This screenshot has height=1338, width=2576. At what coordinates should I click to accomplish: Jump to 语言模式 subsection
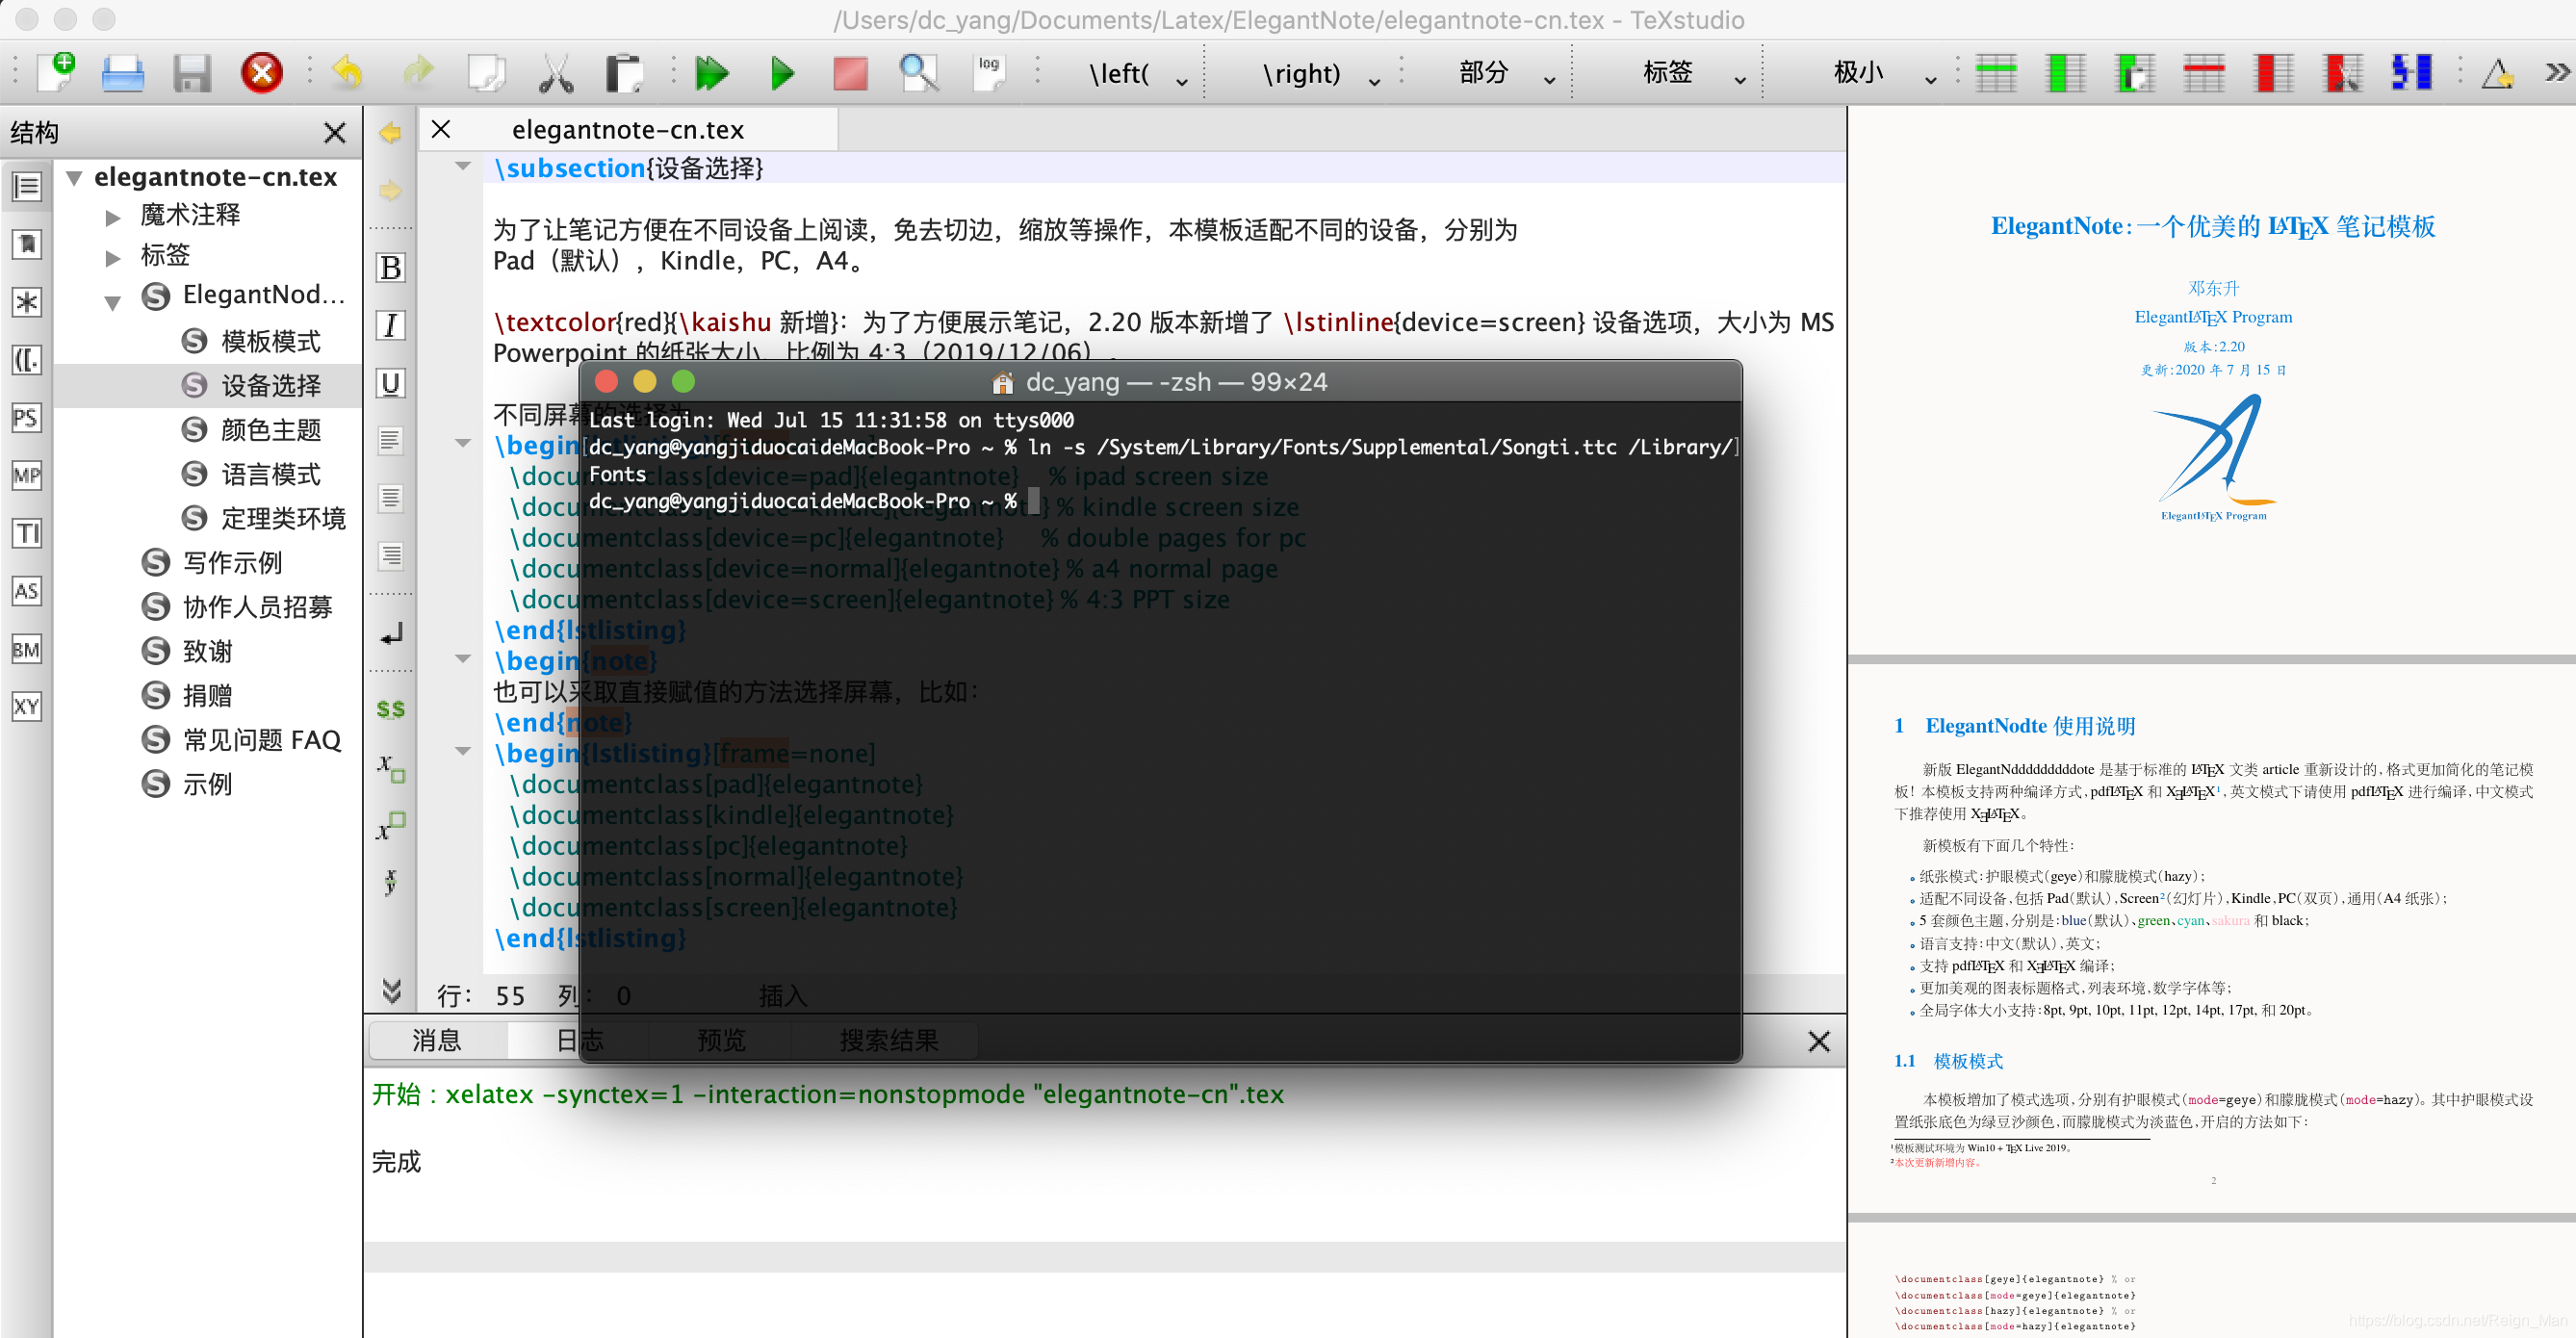(x=270, y=474)
